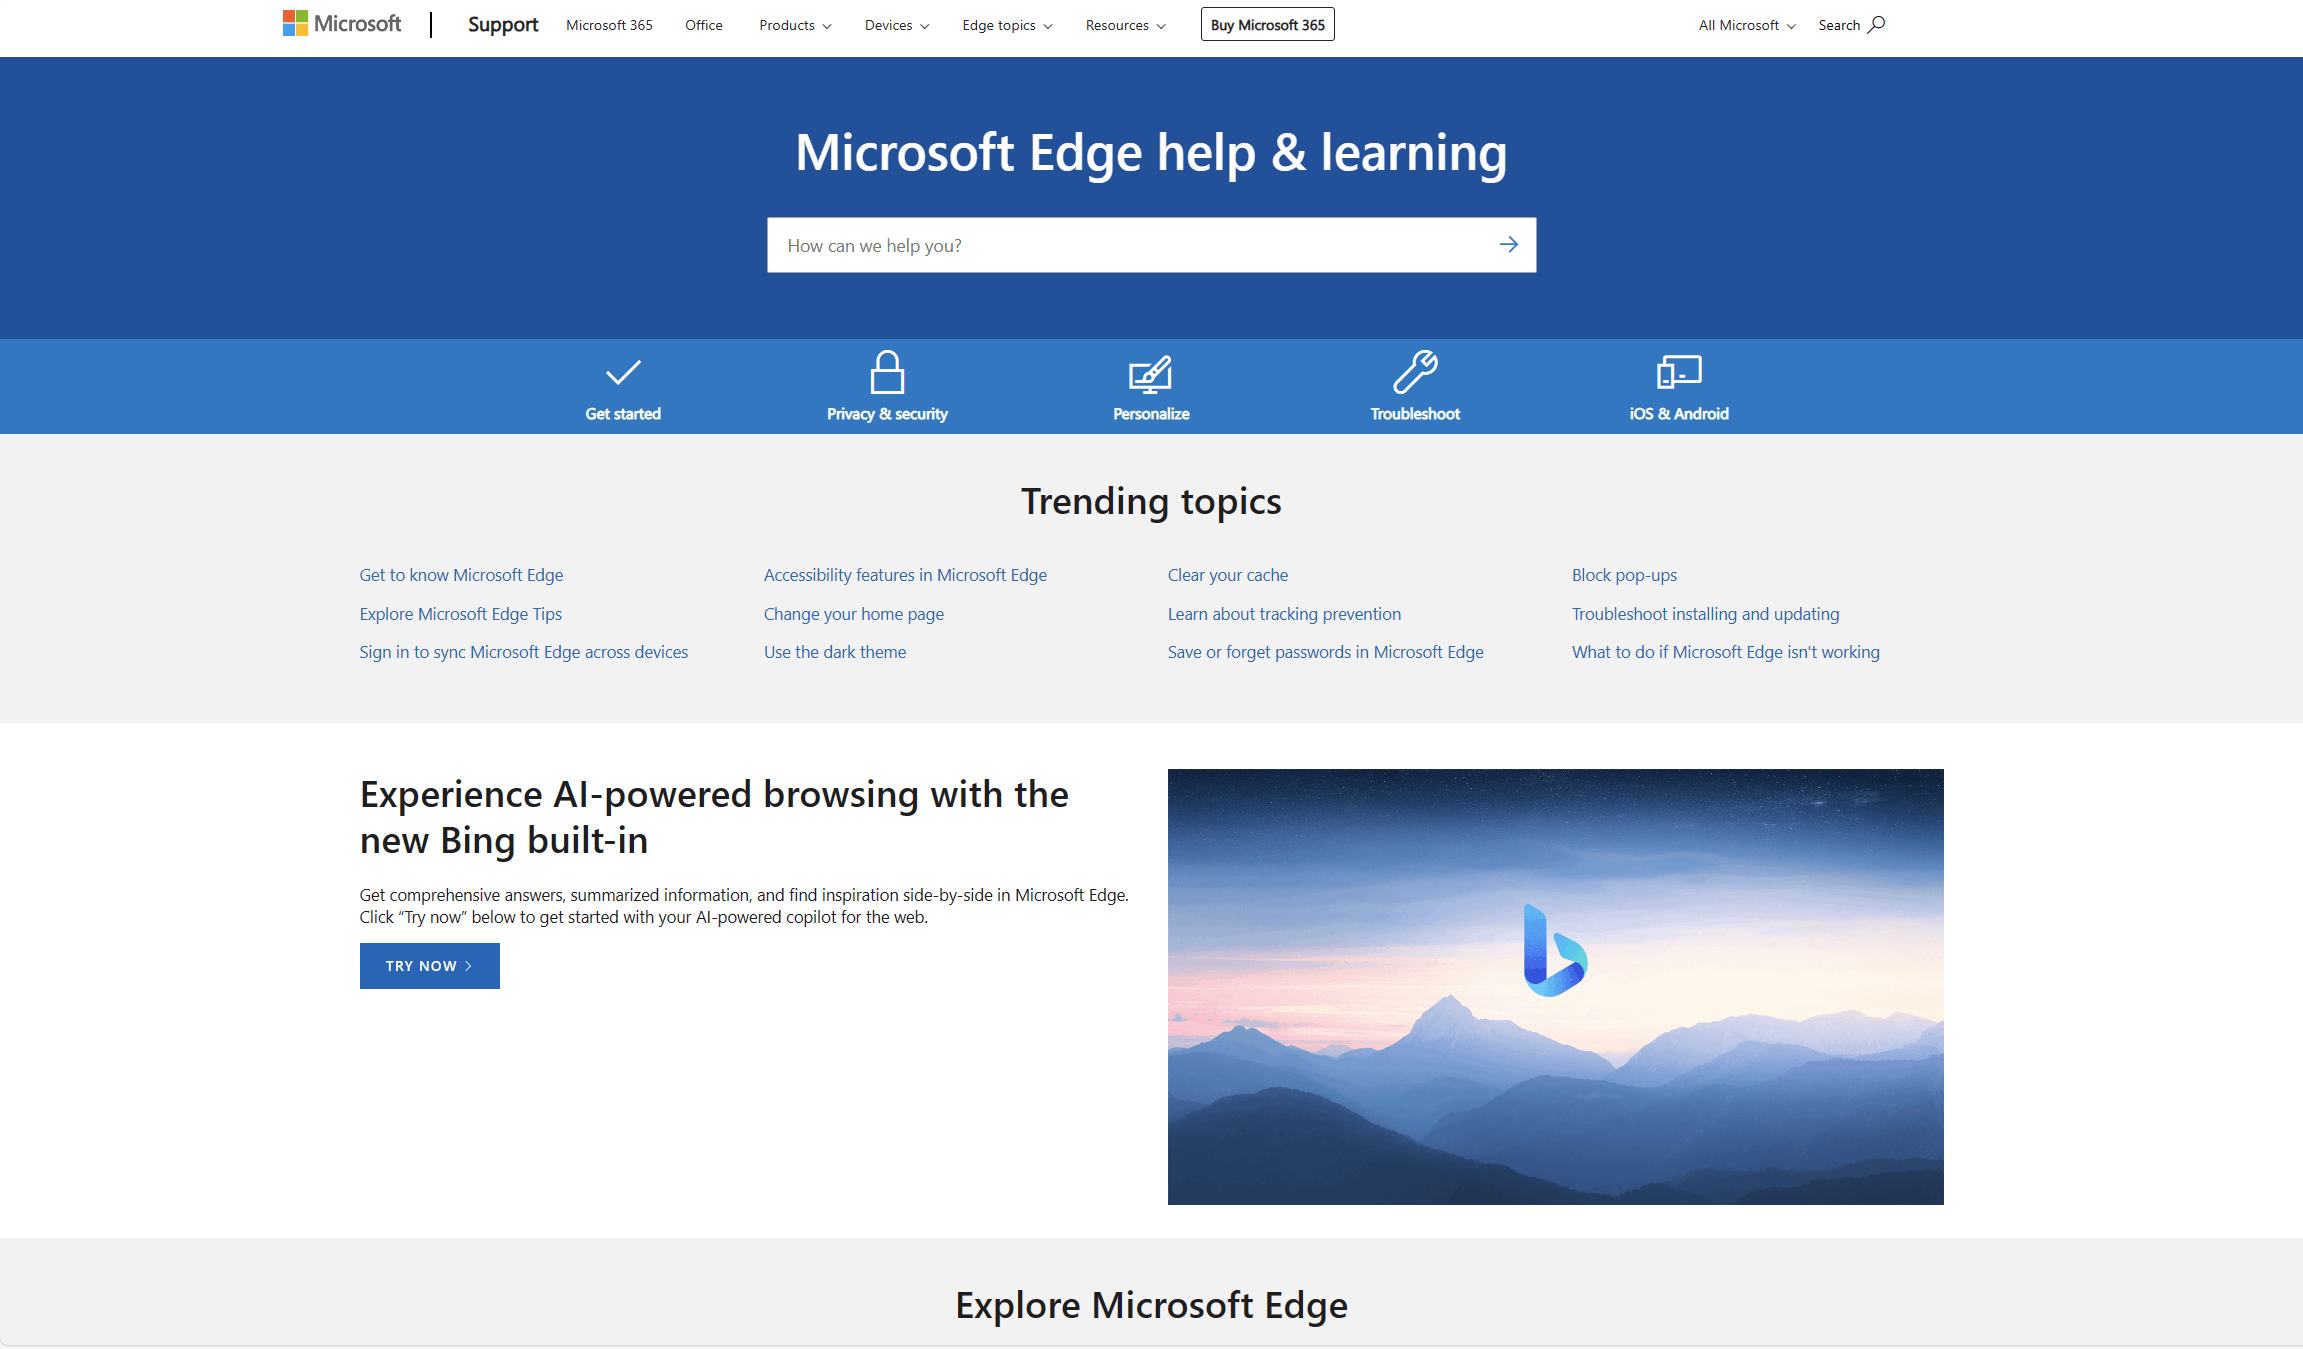Open Clear your cache link
The height and width of the screenshot is (1349, 2303).
point(1228,575)
